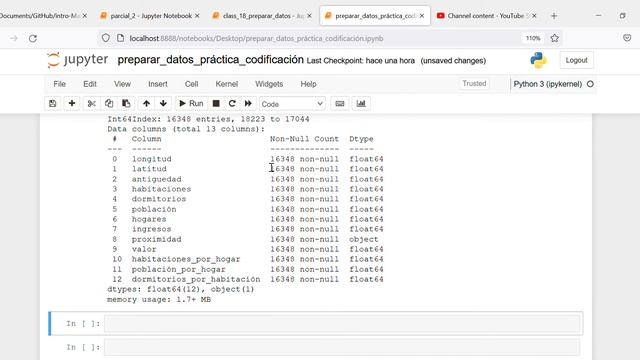Click the Jupyter logo
Viewport: 640px width, 360px height.
pyautogui.click(x=78, y=60)
